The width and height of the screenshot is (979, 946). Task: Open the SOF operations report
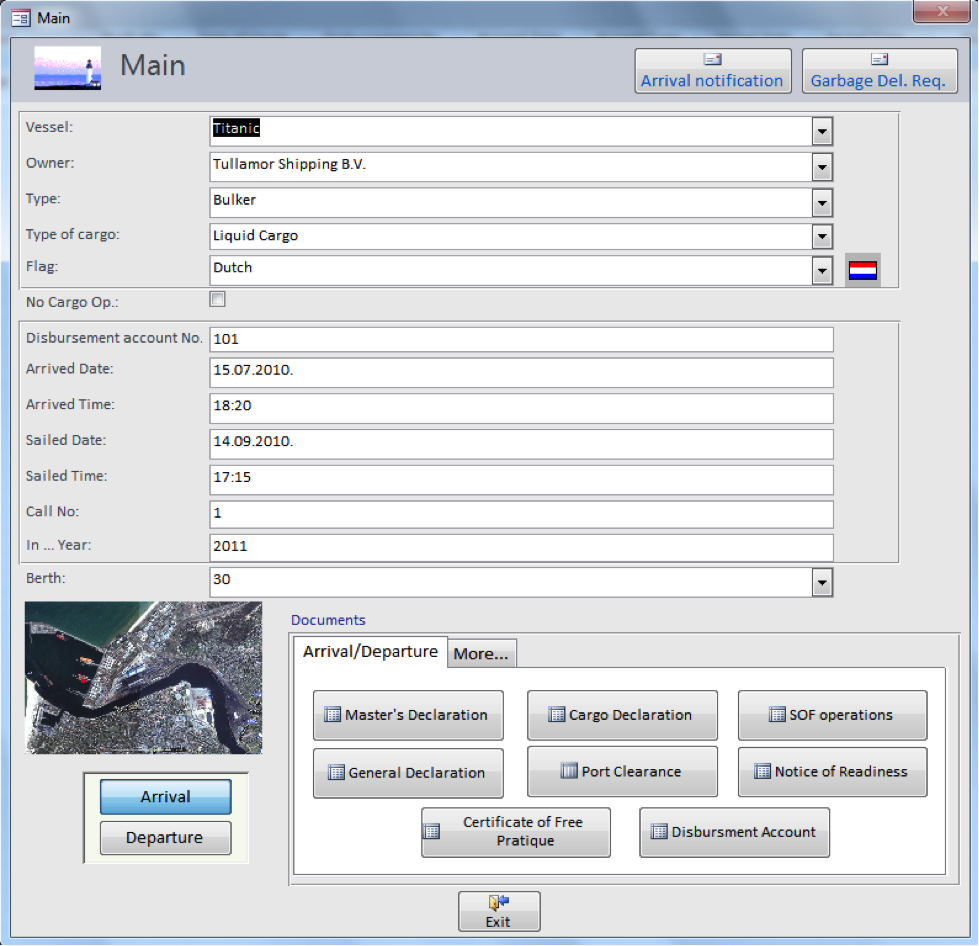(x=832, y=715)
